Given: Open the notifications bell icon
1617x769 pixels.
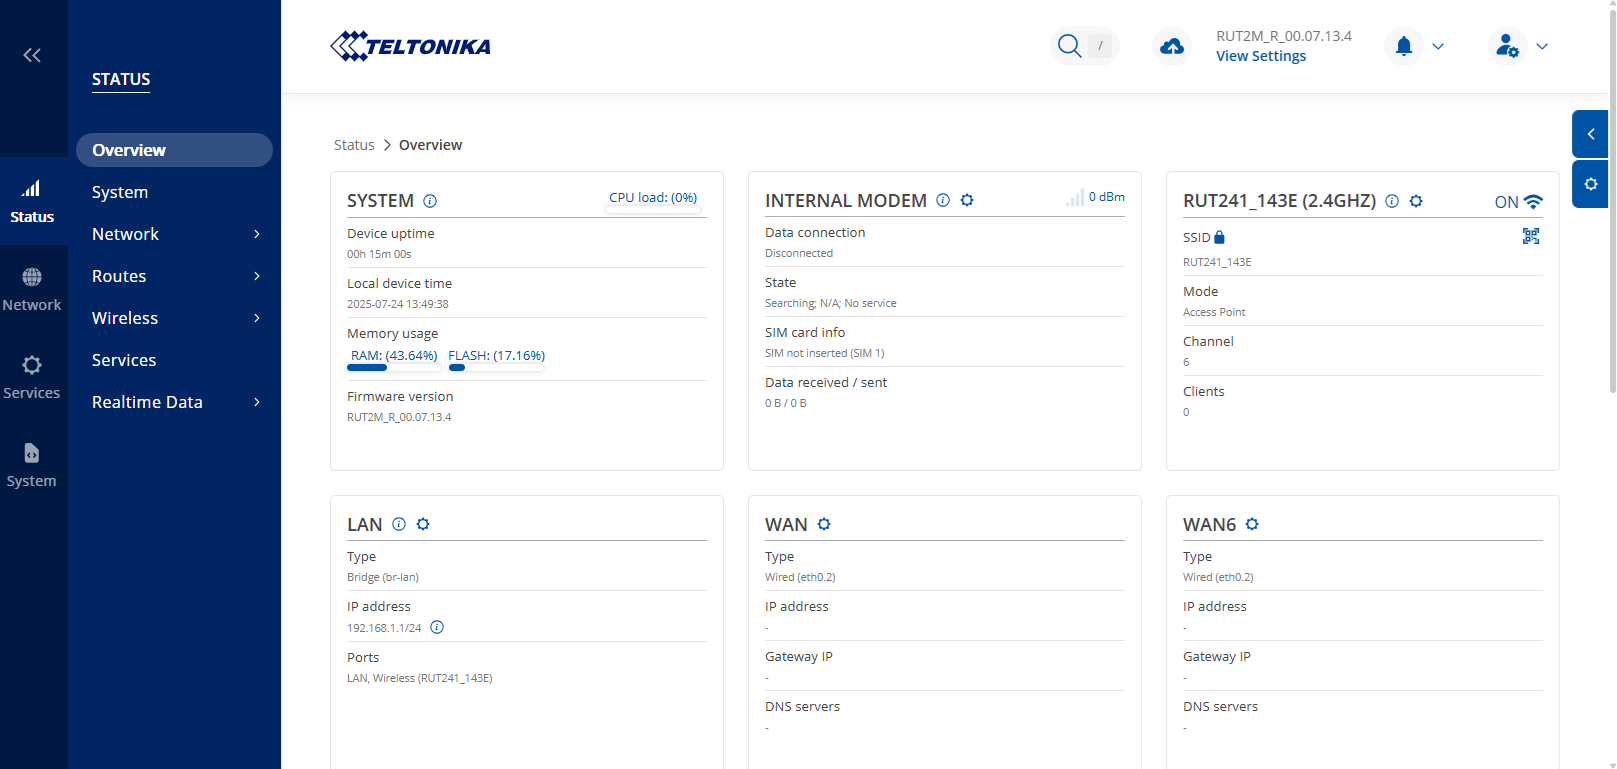Looking at the screenshot, I should click(1404, 46).
